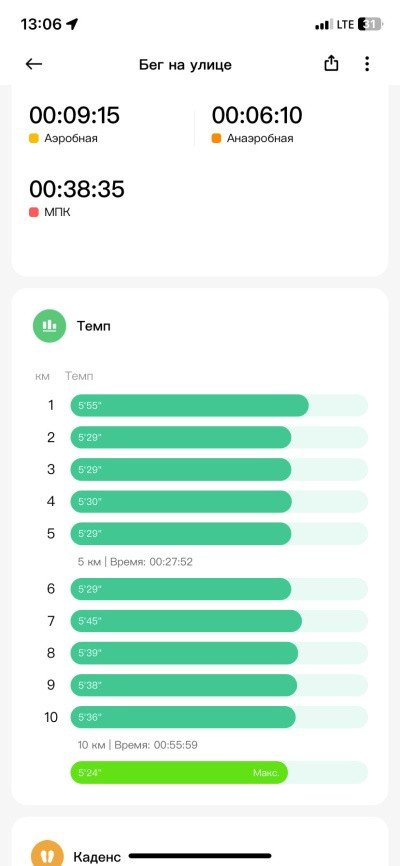
Task: Tap kilometer 4 pace bar 5'30"
Action: (181, 501)
